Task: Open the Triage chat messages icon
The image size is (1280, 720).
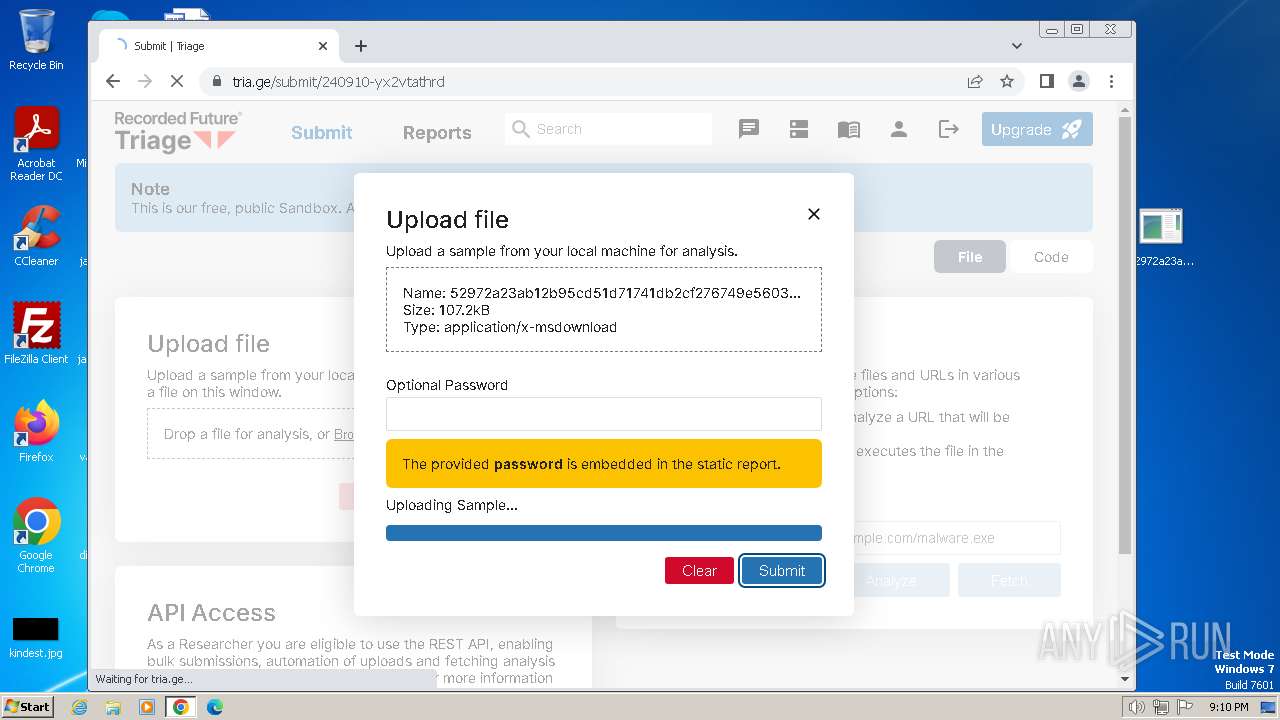Action: coord(749,129)
